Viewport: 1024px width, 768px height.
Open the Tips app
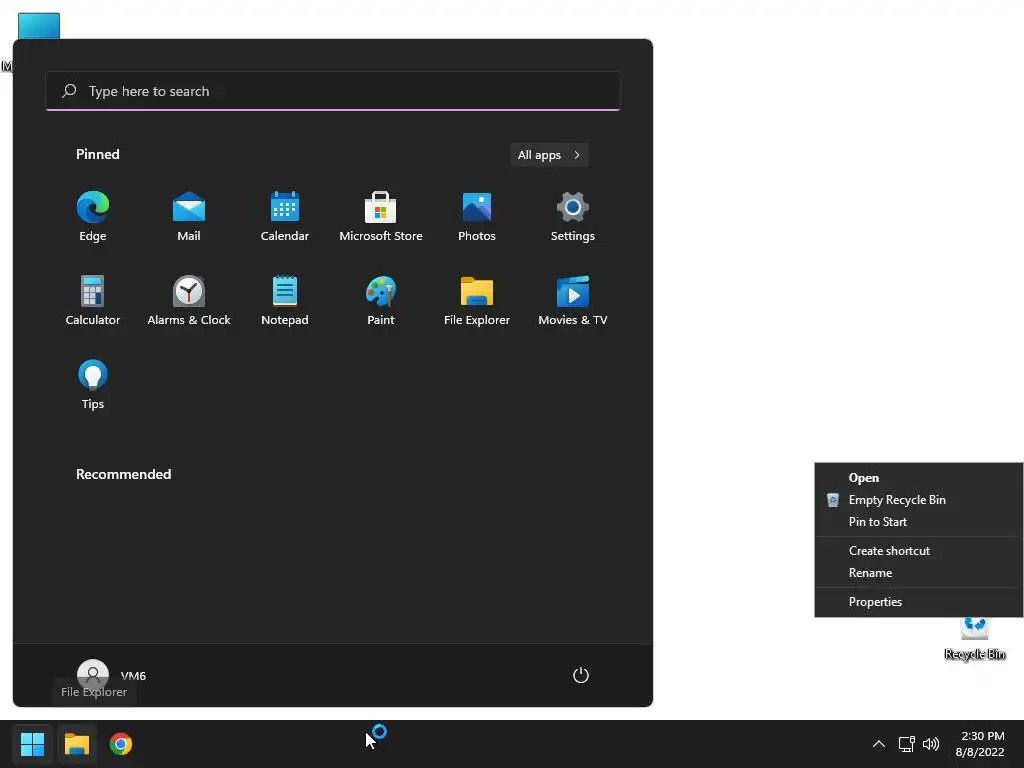[93, 385]
